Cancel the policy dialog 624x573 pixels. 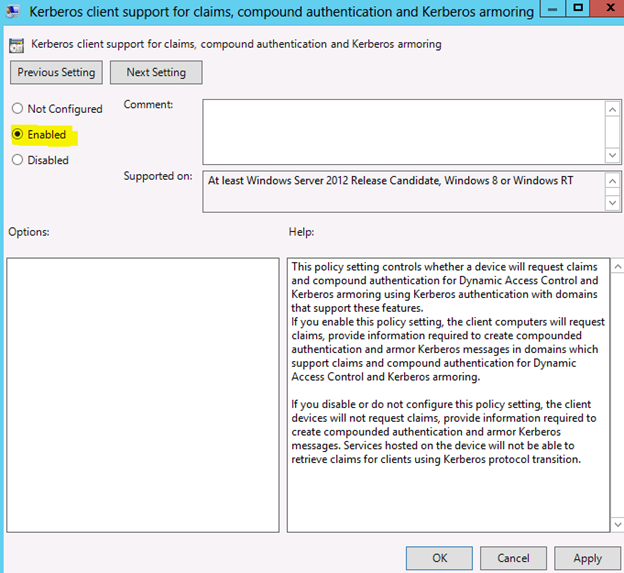(513, 558)
